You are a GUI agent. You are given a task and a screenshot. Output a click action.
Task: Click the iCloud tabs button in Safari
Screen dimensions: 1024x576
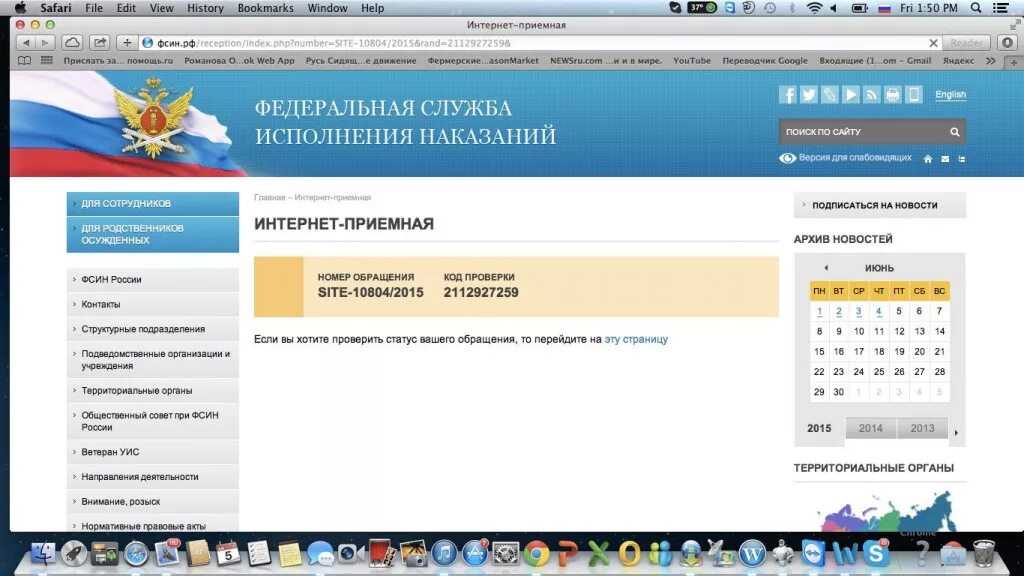point(72,43)
